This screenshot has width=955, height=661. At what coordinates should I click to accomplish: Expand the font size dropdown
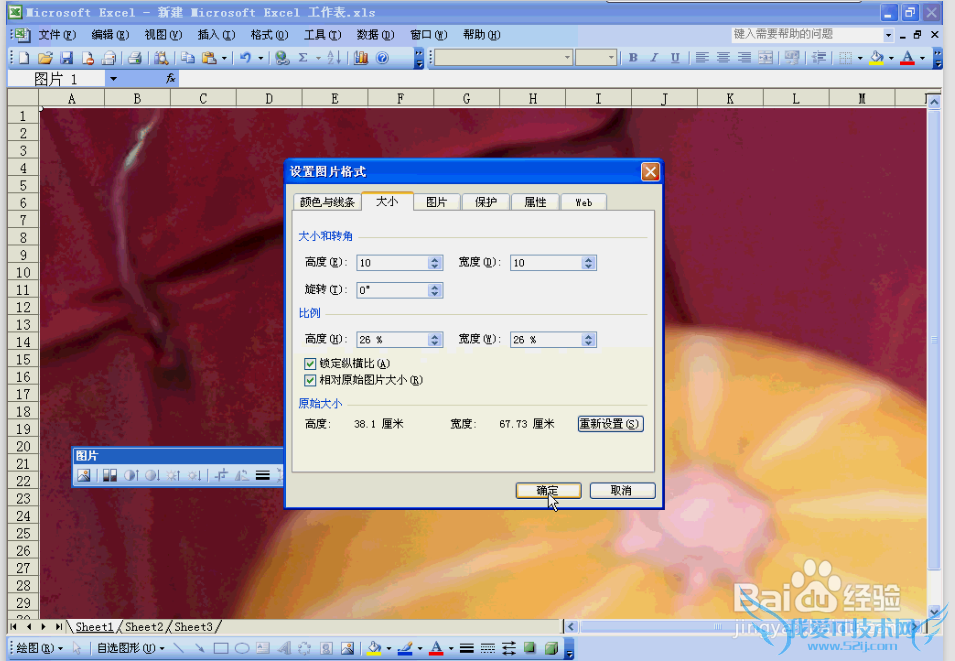611,58
